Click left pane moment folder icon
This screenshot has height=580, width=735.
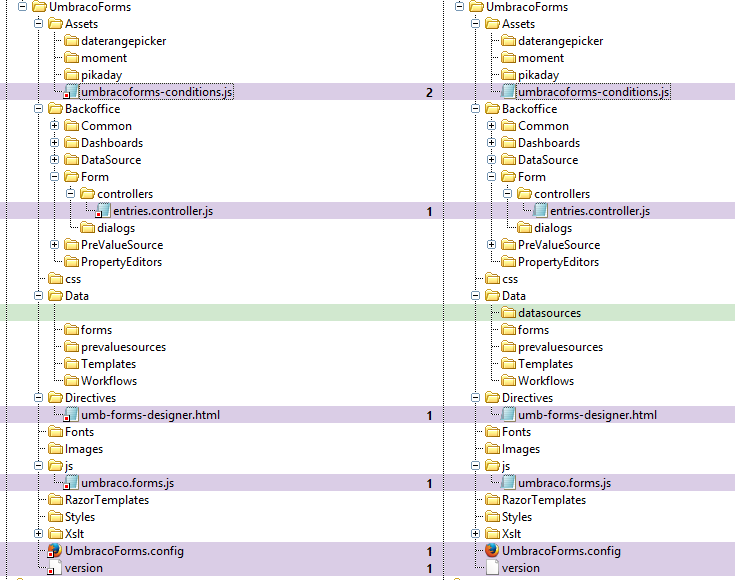pos(71,57)
